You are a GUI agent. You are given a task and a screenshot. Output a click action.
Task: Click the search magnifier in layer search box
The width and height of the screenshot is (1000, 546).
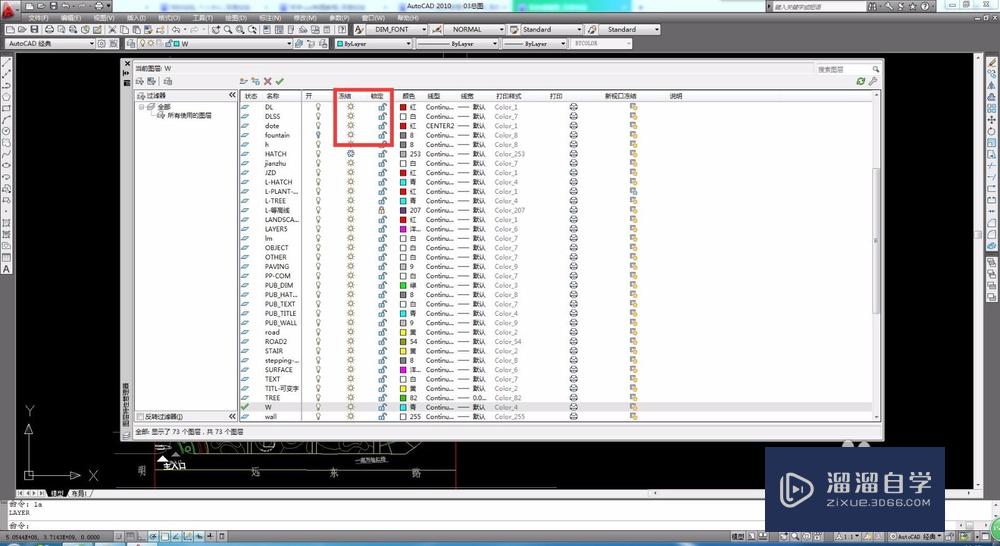[876, 69]
